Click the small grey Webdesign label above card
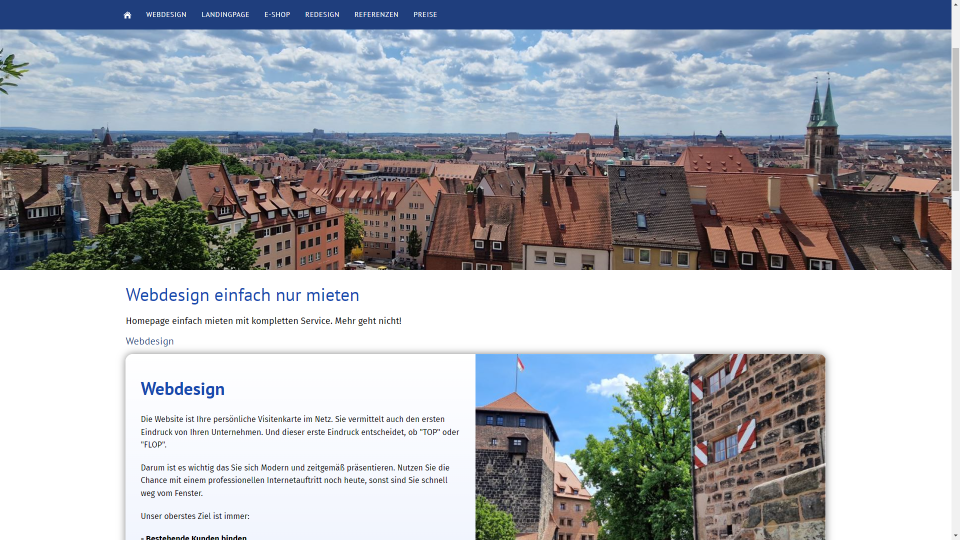This screenshot has height=540, width=960. pyautogui.click(x=150, y=341)
